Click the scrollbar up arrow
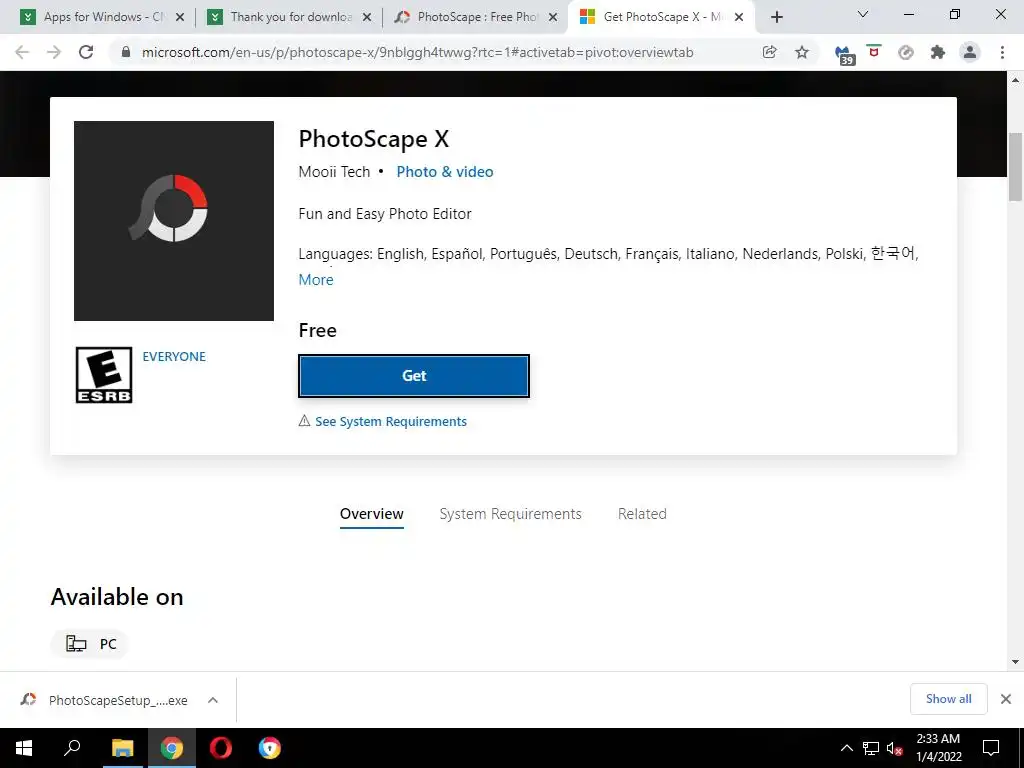 point(1016,80)
